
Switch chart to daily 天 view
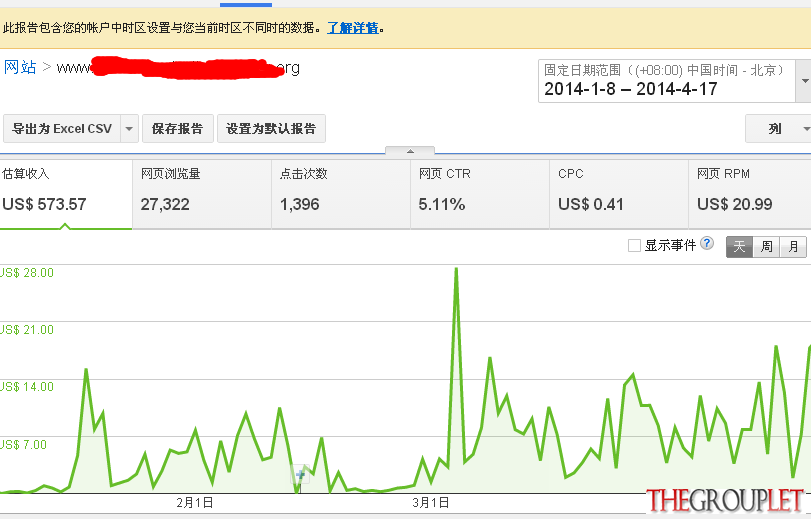(740, 246)
